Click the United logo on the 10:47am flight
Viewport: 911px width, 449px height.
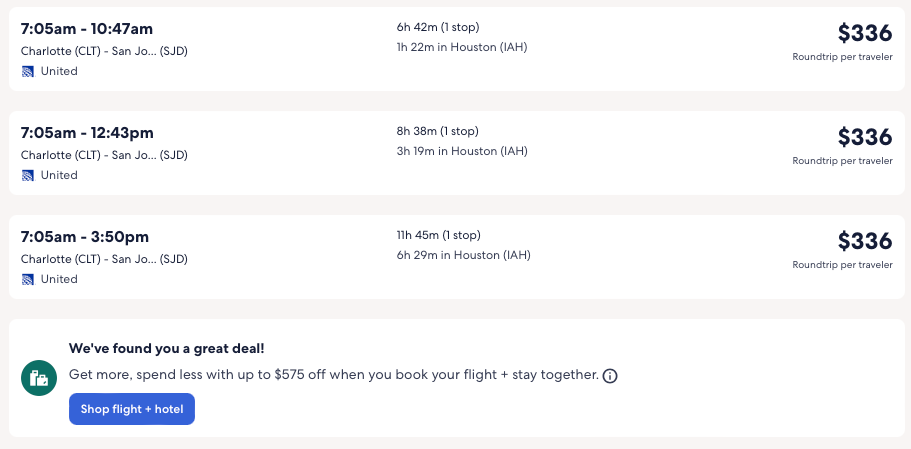(x=28, y=71)
